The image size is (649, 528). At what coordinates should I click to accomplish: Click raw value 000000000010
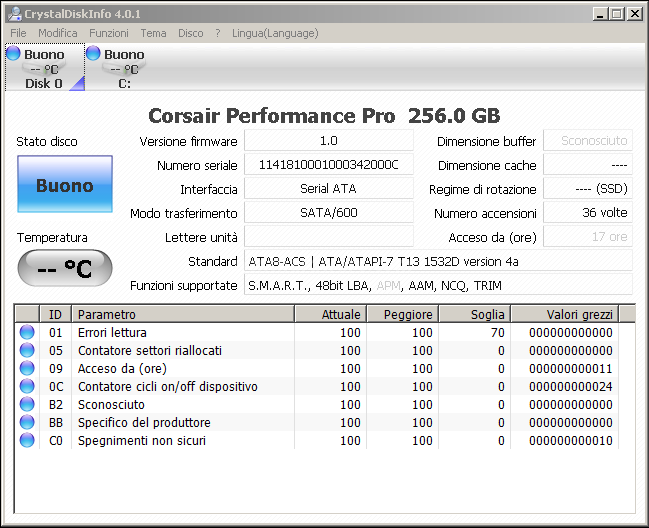pos(570,440)
